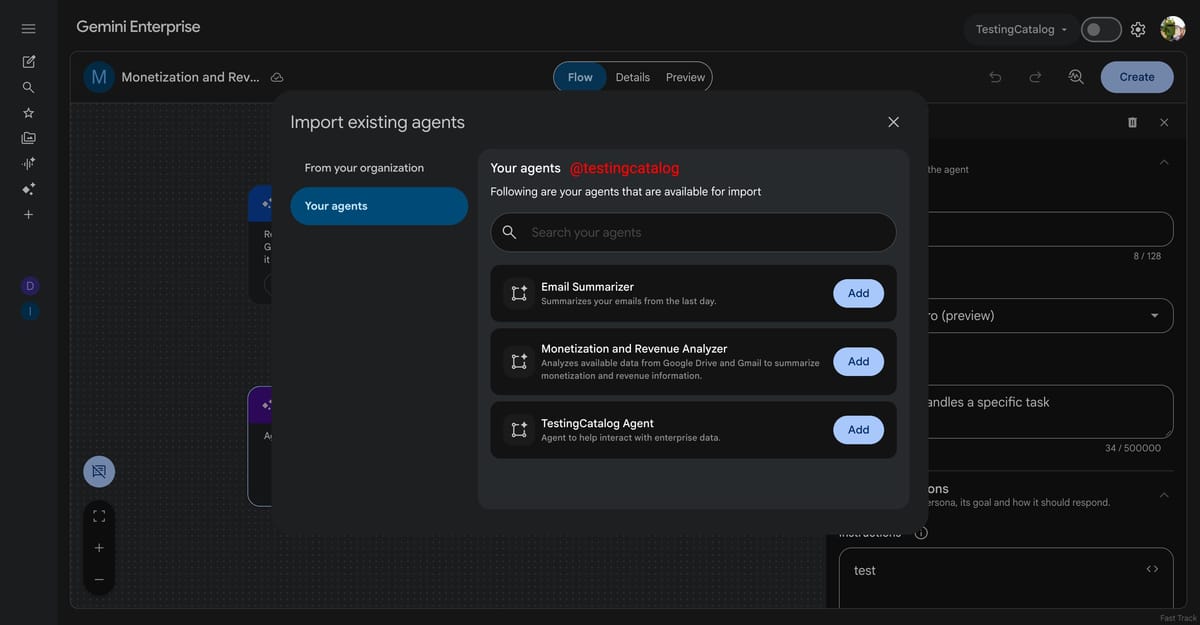Zoom in the canvas with plus
Viewport: 1200px width, 625px height.
(99, 548)
